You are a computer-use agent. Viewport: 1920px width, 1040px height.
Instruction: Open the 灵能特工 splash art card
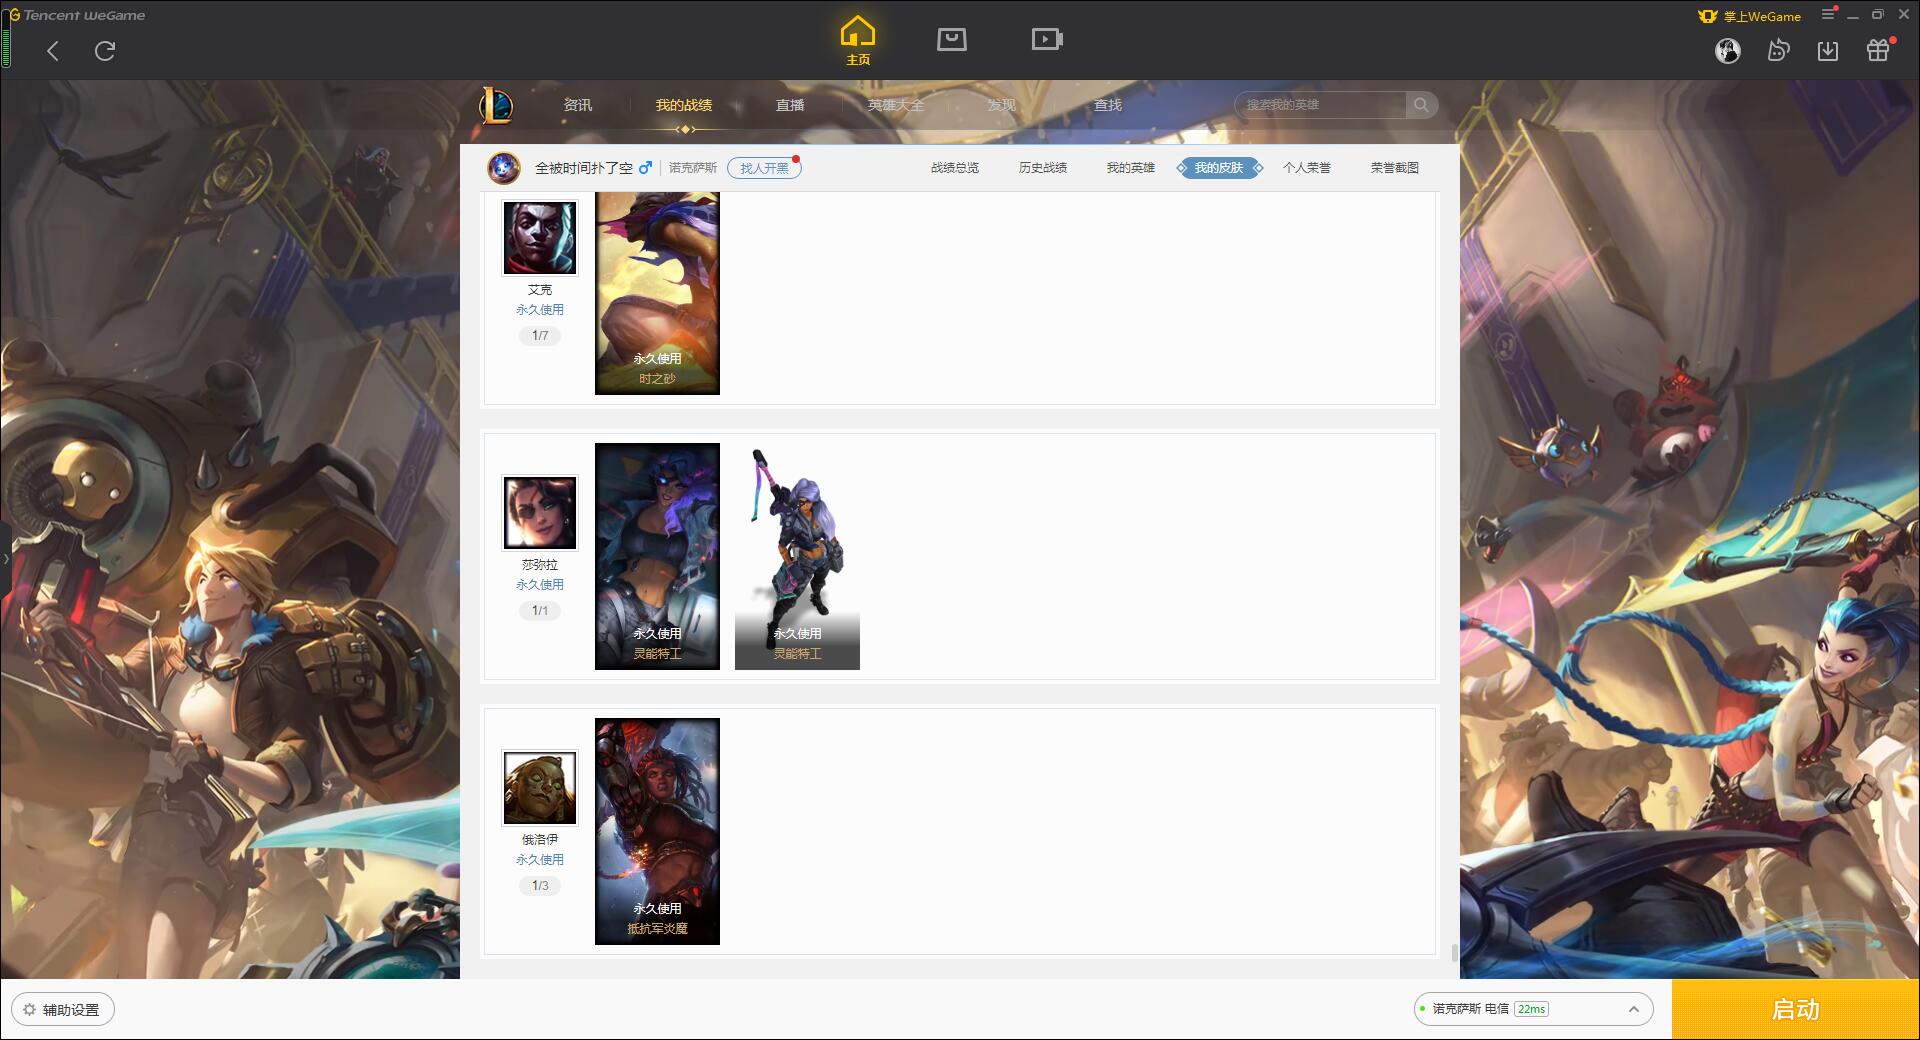tap(657, 556)
